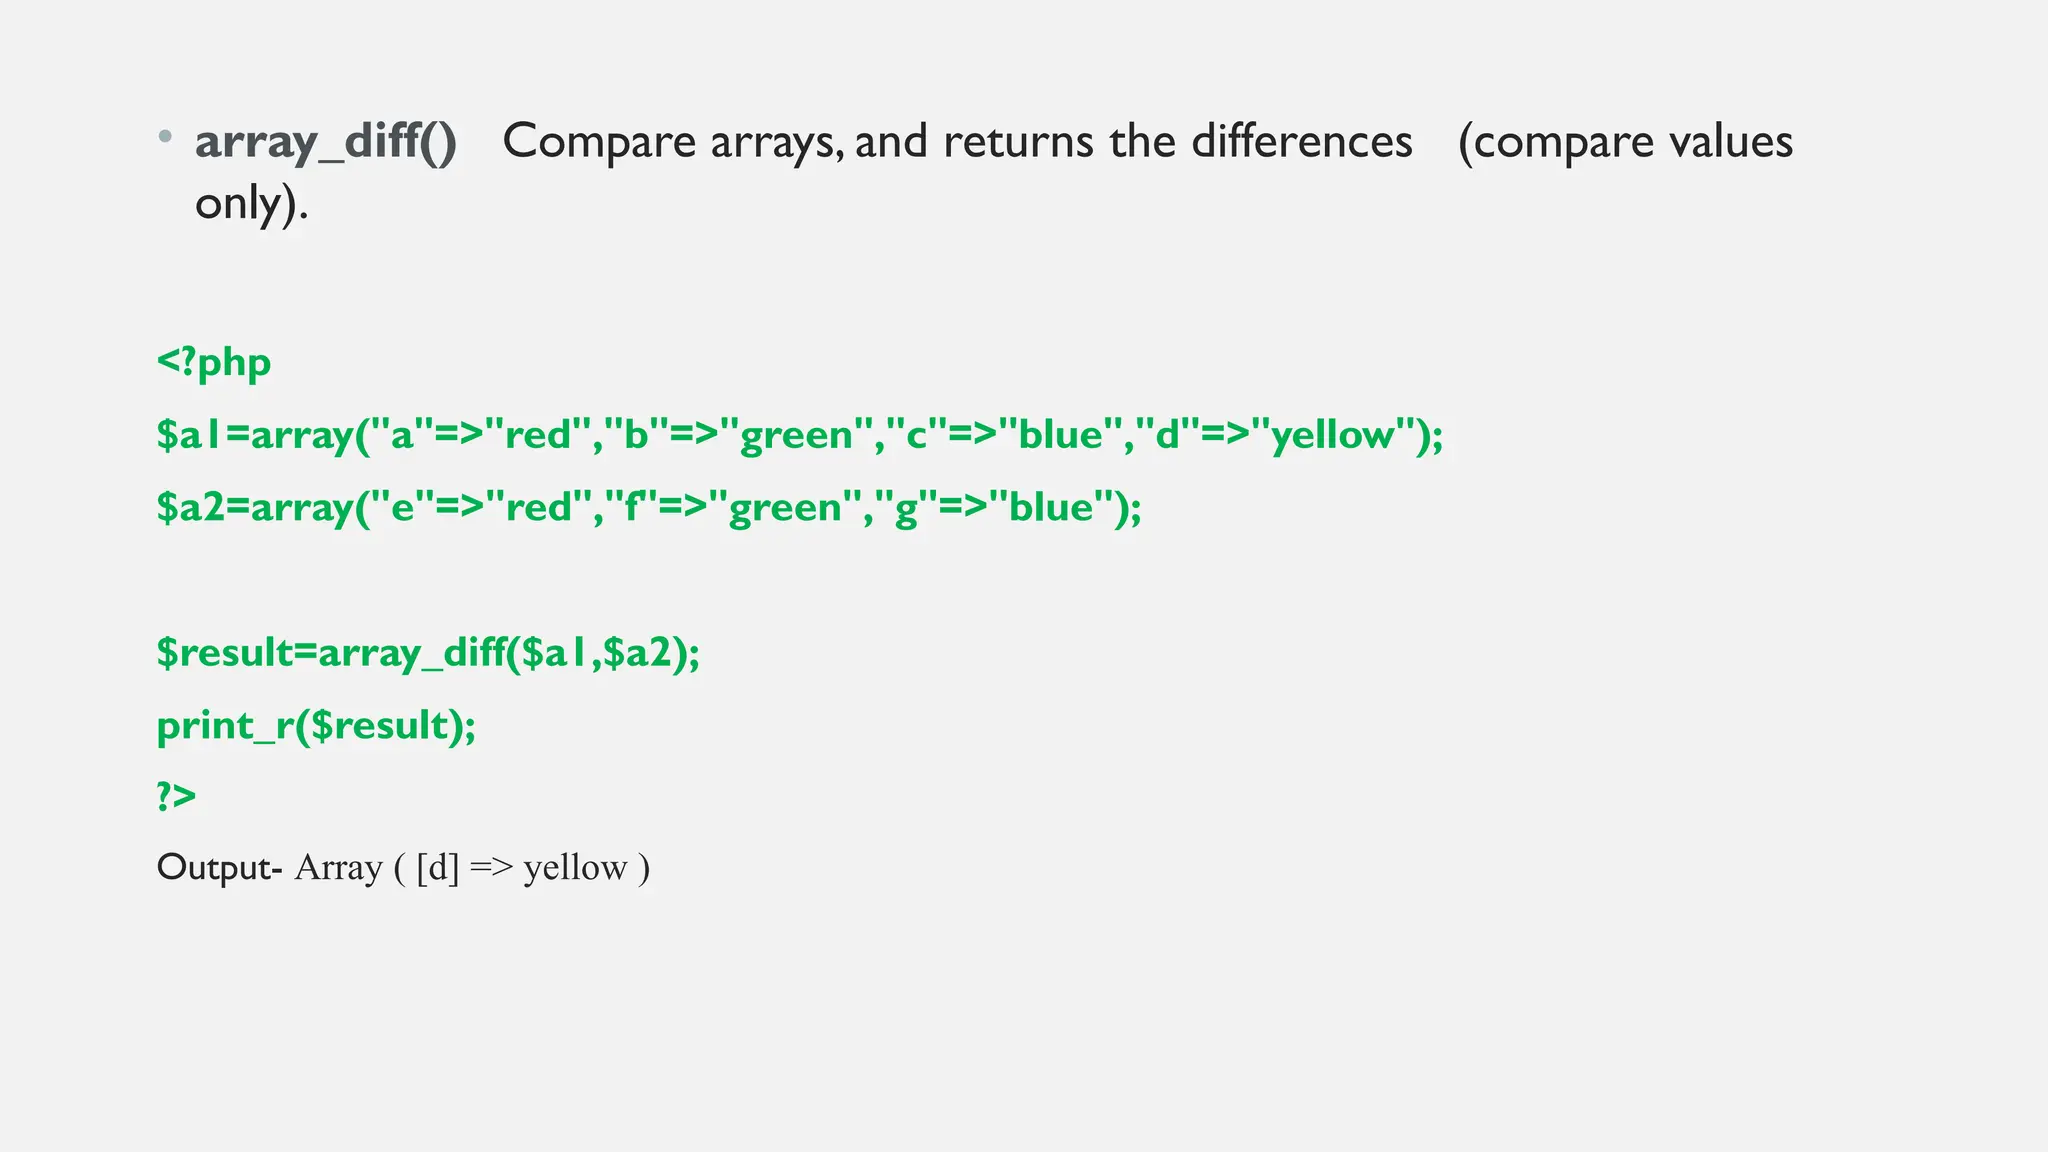2048x1152 pixels.
Task: Click "c"=>"blue" pair in $a1 line
Action: (x=1010, y=435)
